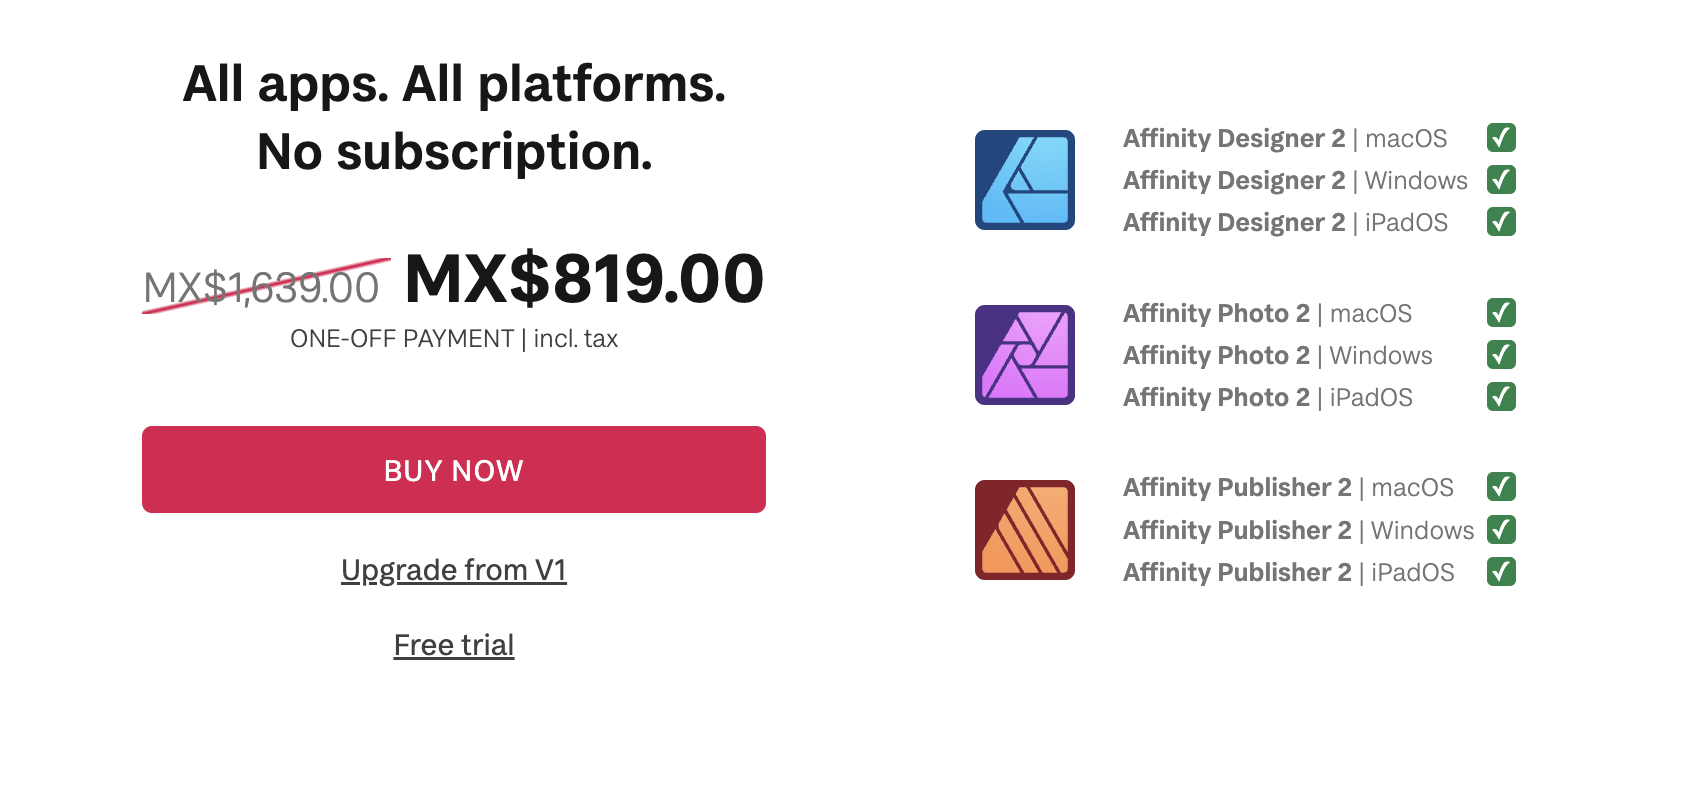This screenshot has height=796, width=1694.
Task: Click the Affinity Photo 2 app icon
Action: pyautogui.click(x=1025, y=355)
